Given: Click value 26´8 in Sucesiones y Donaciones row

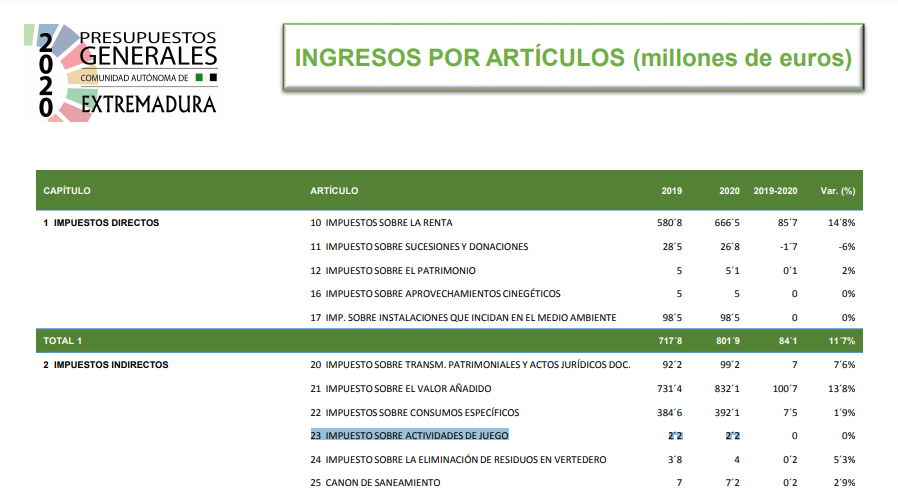Looking at the screenshot, I should click(730, 247).
